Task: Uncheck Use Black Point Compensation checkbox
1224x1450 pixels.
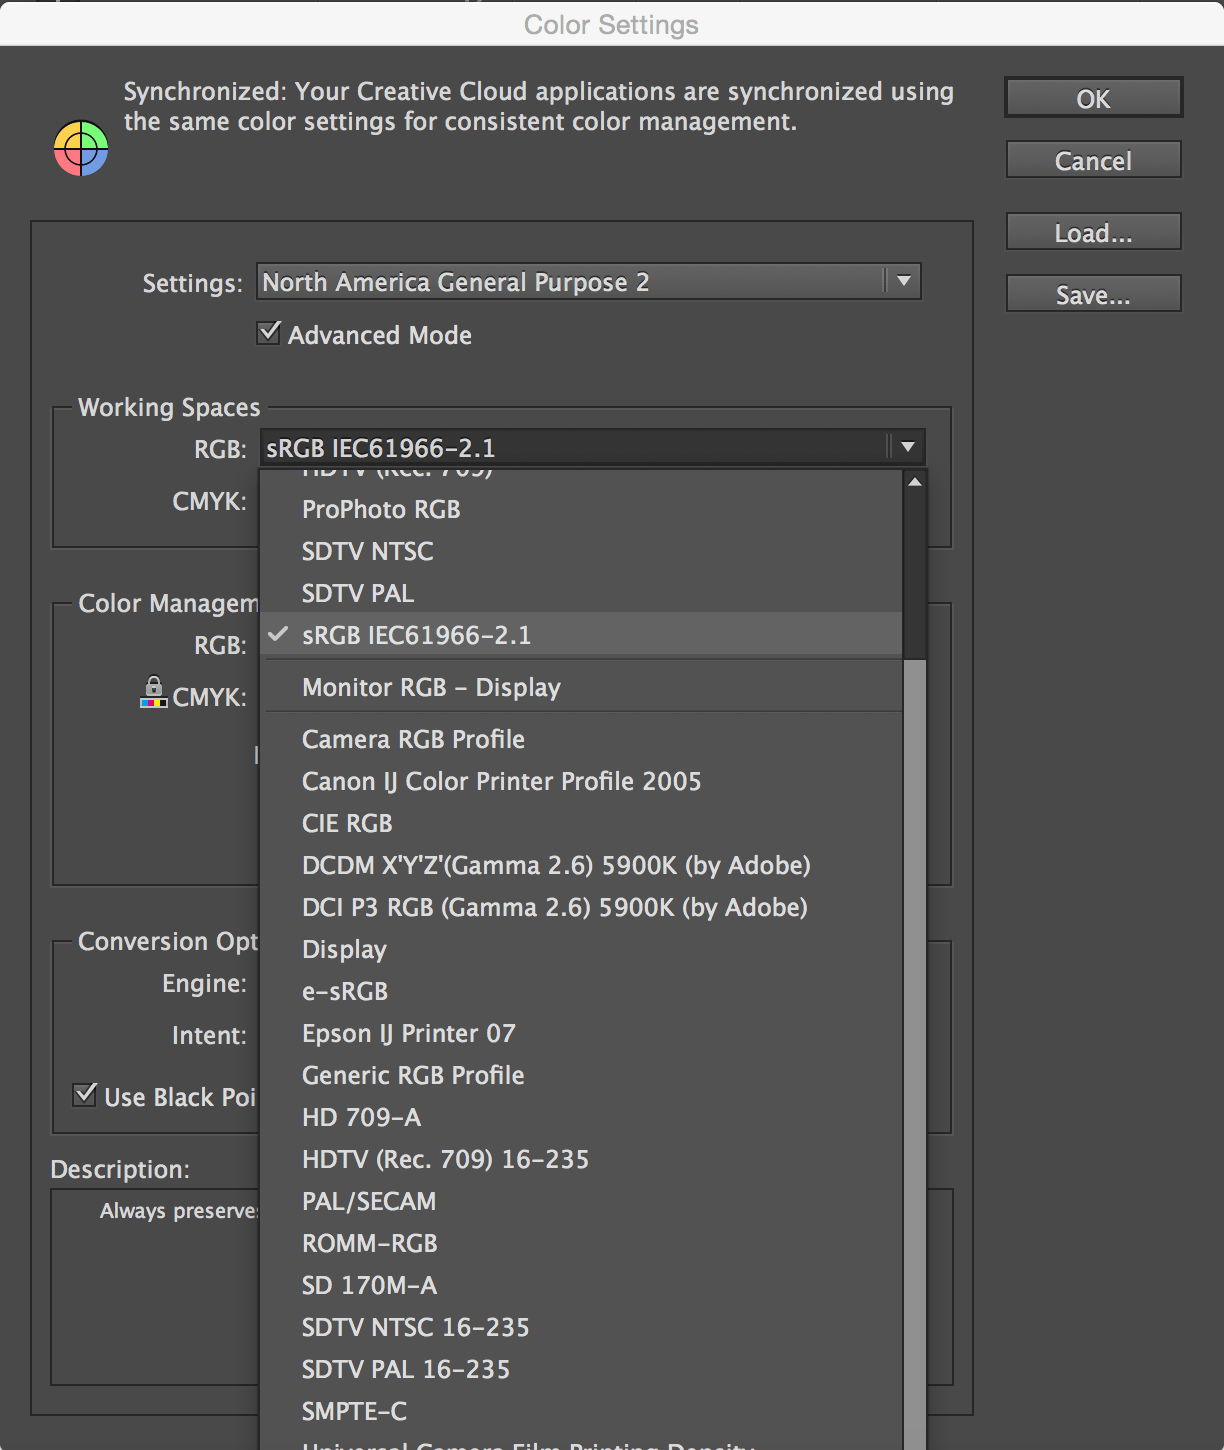Action: [86, 1095]
